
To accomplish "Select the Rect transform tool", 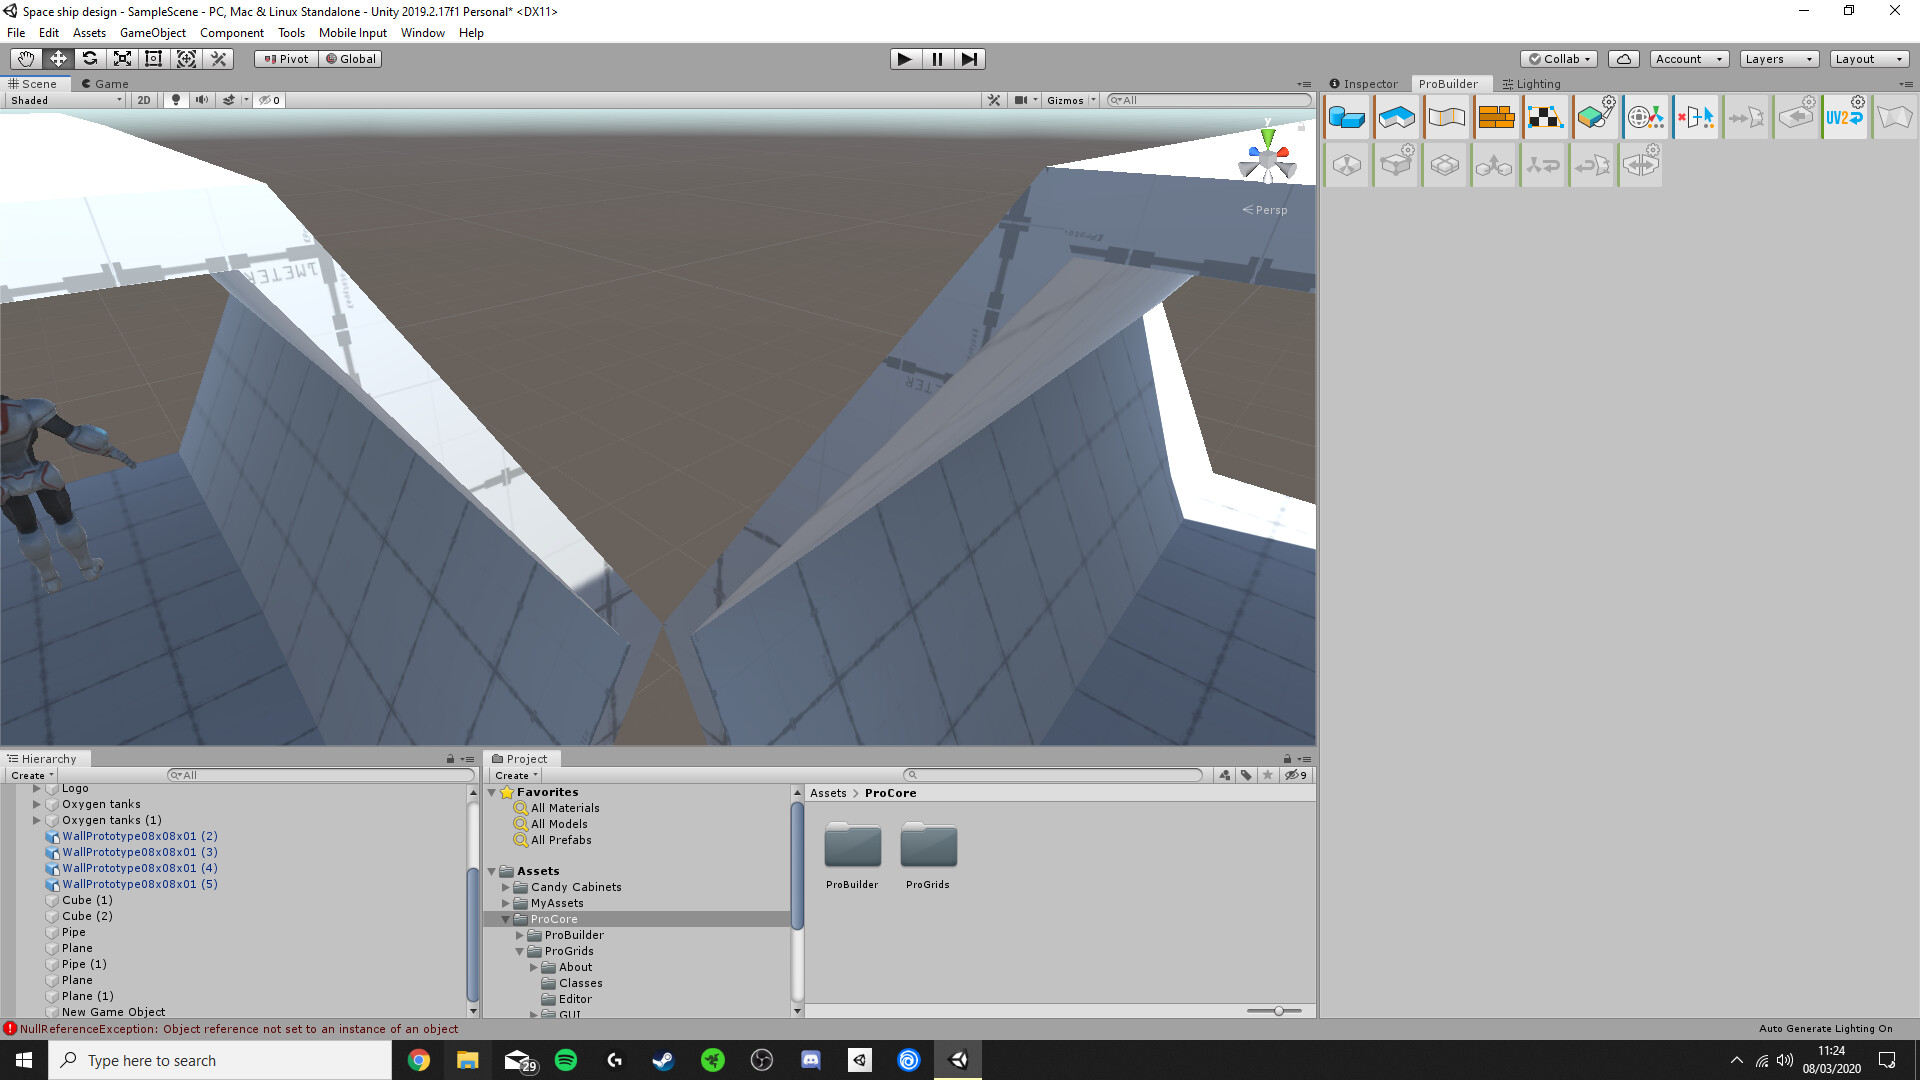I will tap(153, 59).
